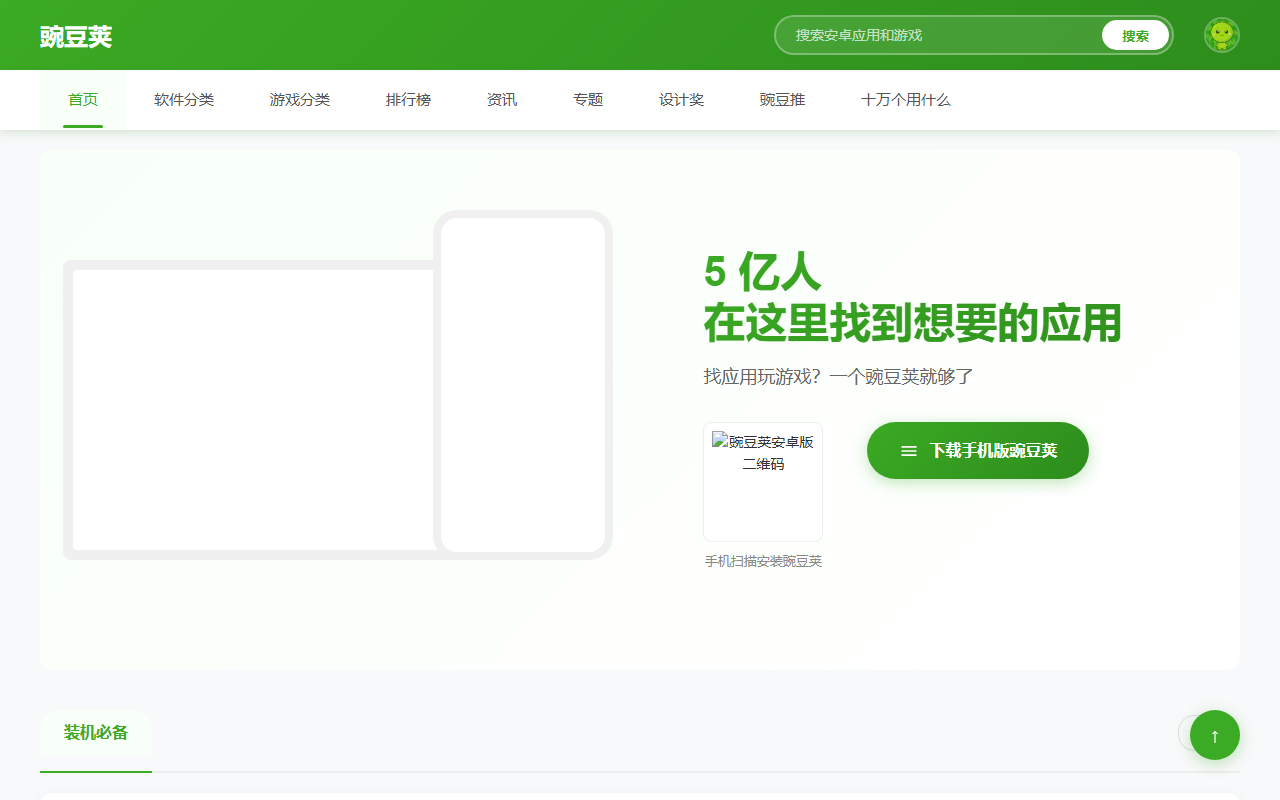Open the 十万个用什么 nav item

pyautogui.click(x=906, y=100)
